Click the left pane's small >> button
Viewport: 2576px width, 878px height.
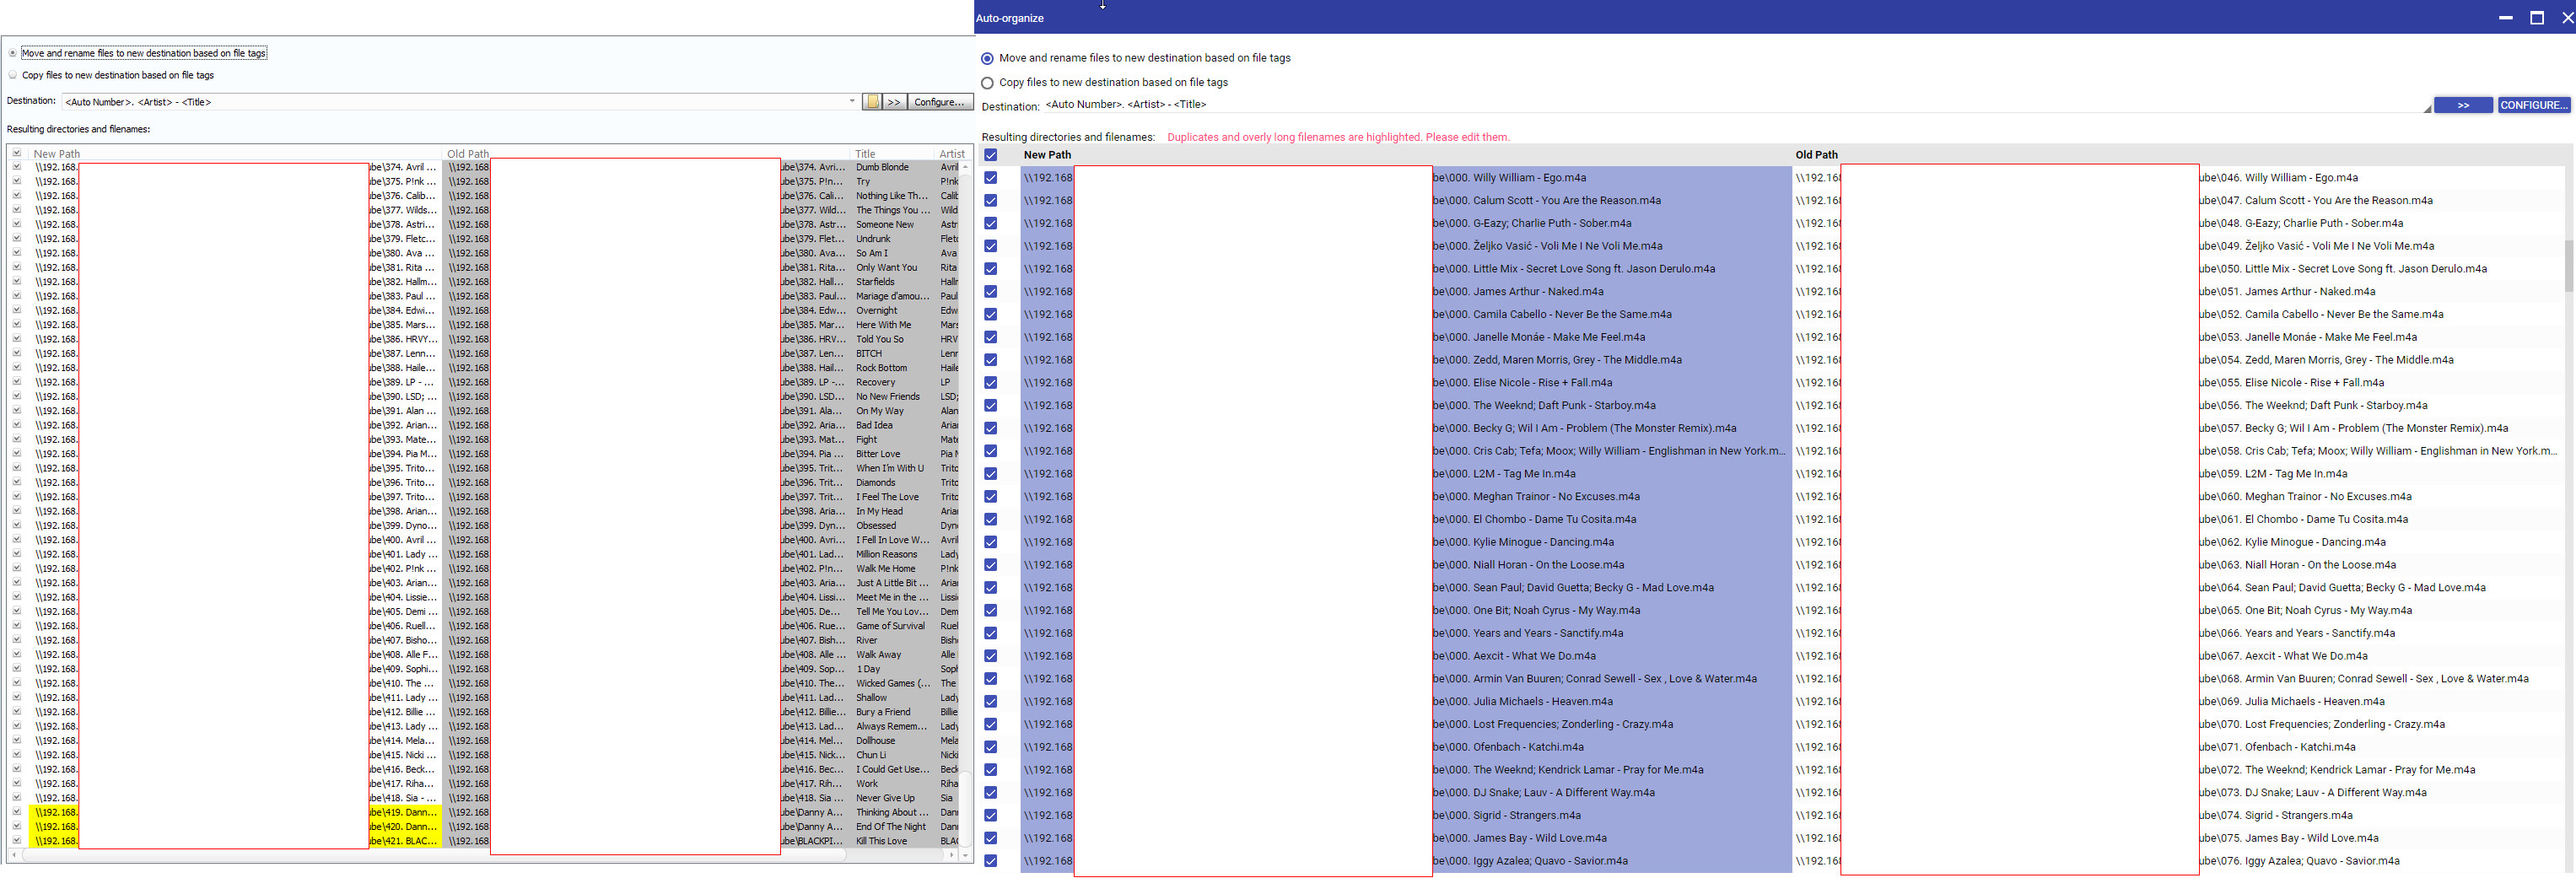pyautogui.click(x=894, y=102)
